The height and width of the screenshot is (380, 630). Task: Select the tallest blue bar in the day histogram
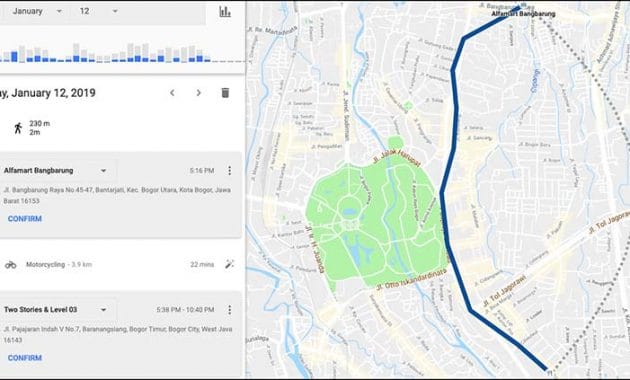point(14,57)
